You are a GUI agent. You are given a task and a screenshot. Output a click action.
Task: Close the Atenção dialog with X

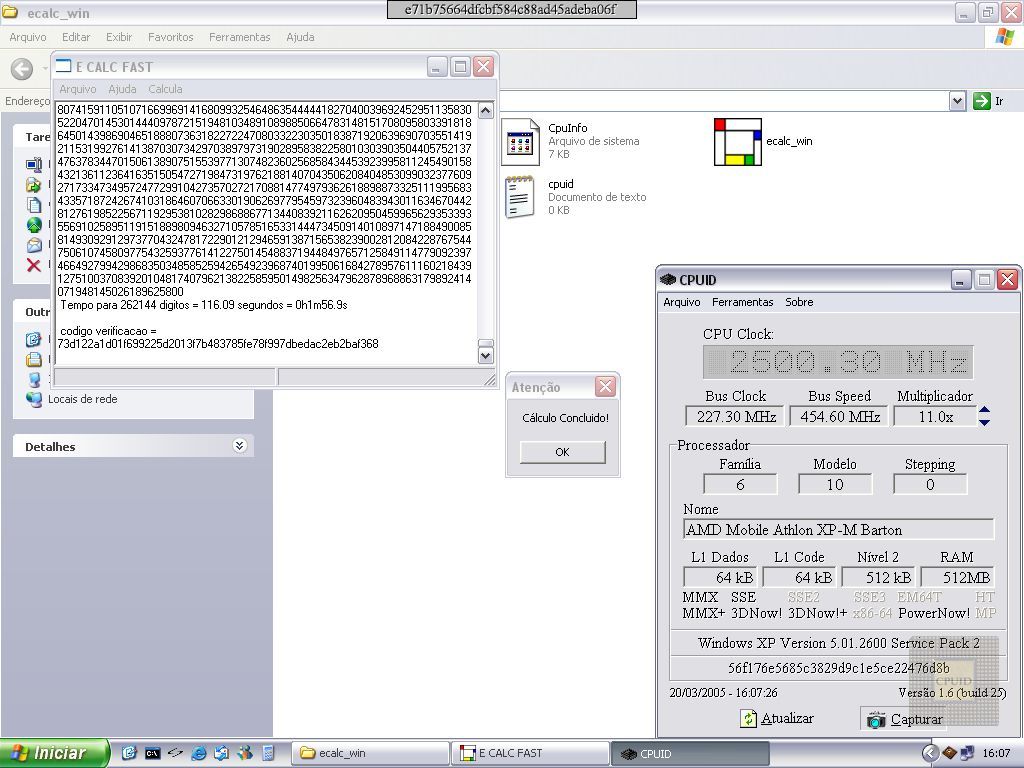605,387
